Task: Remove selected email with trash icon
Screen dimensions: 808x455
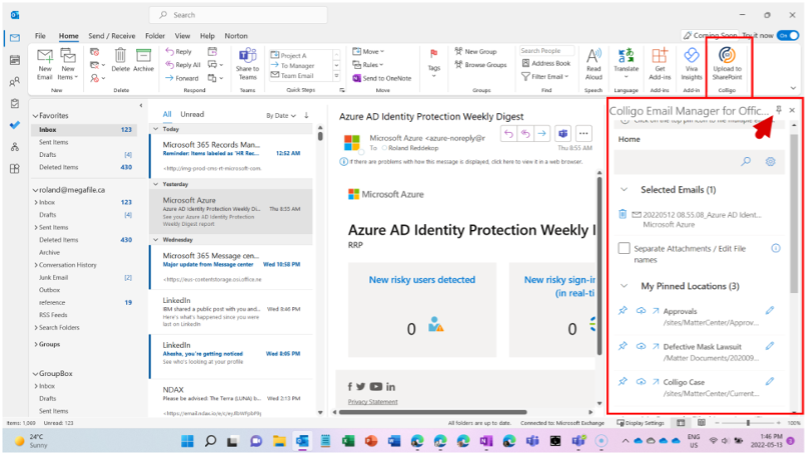Action: coord(622,214)
